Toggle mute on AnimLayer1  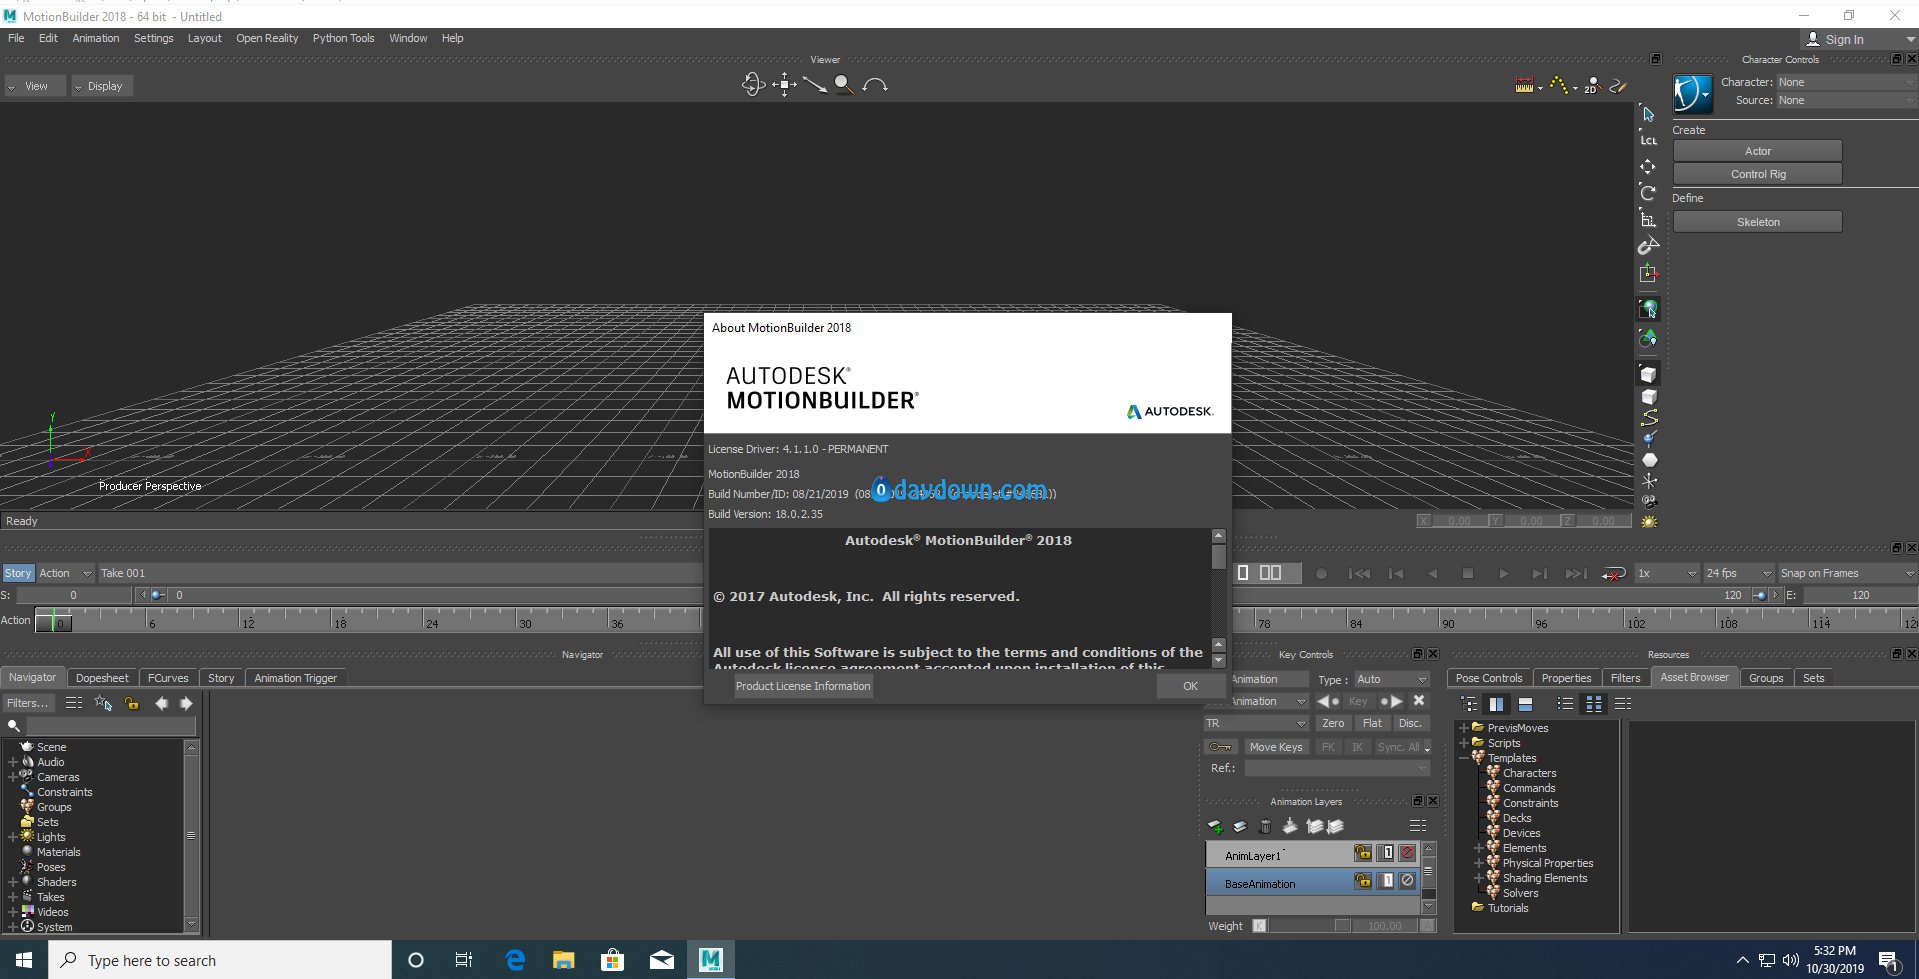[1408, 853]
